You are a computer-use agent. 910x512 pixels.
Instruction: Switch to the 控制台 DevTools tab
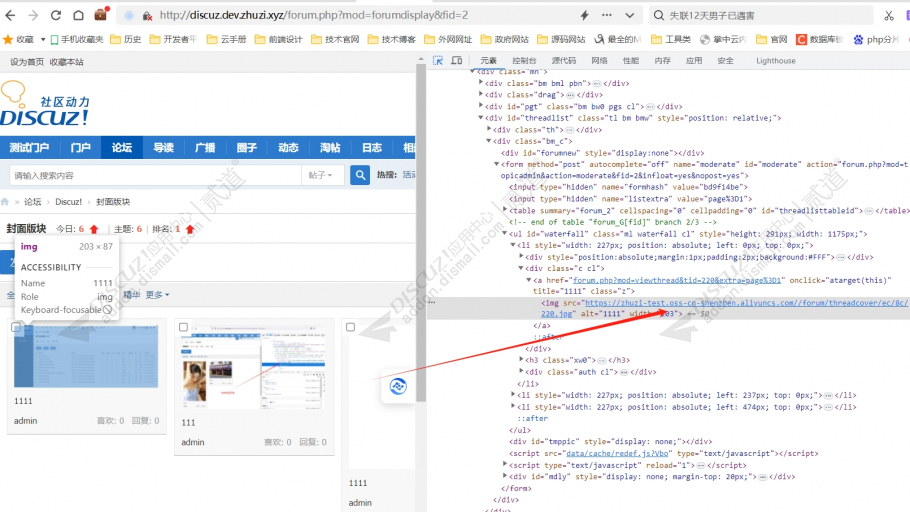tap(524, 61)
